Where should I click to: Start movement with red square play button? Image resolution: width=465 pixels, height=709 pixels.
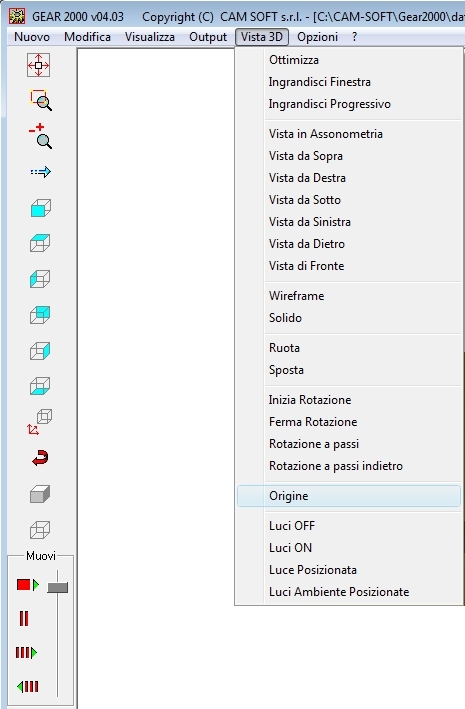(28, 585)
